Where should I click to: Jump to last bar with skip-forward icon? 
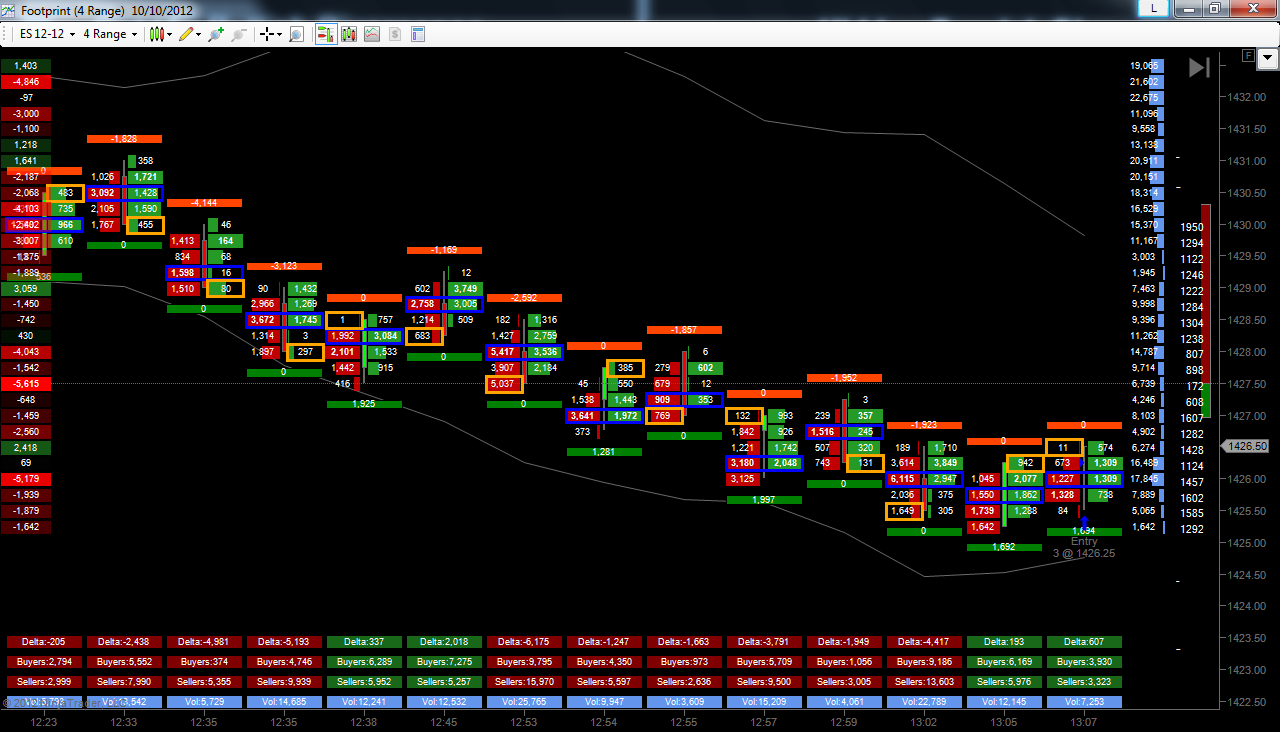tap(1199, 67)
